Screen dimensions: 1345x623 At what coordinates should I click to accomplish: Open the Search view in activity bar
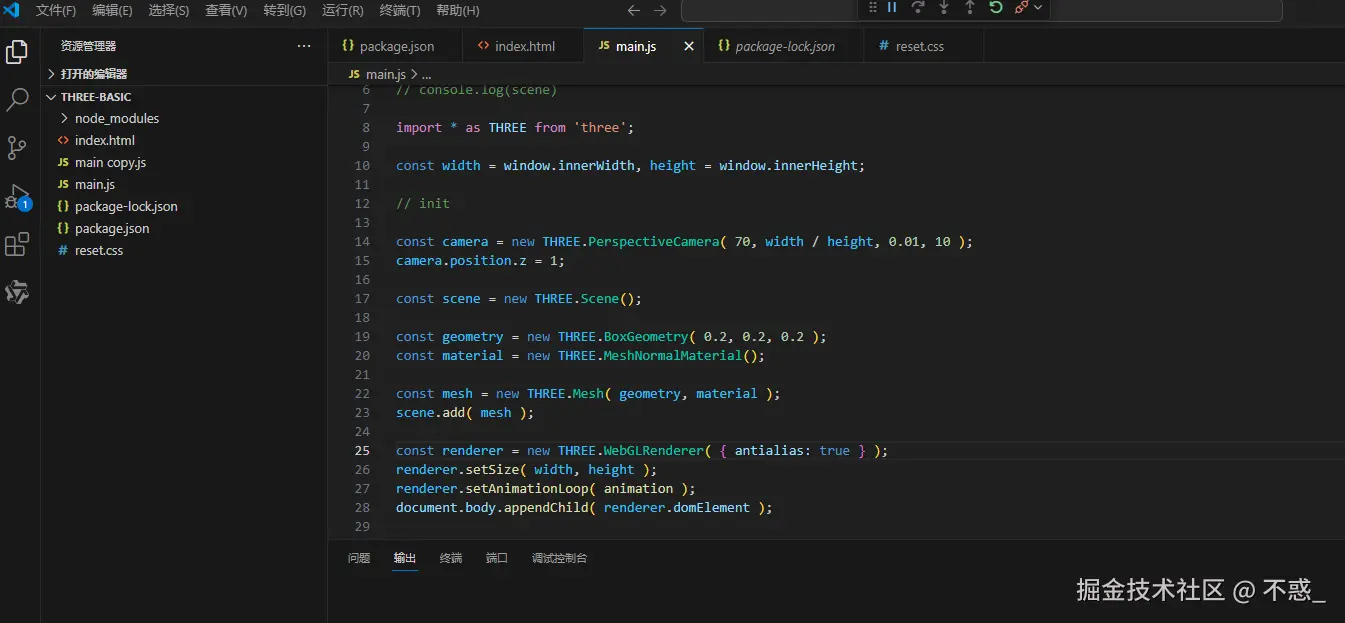[17, 99]
